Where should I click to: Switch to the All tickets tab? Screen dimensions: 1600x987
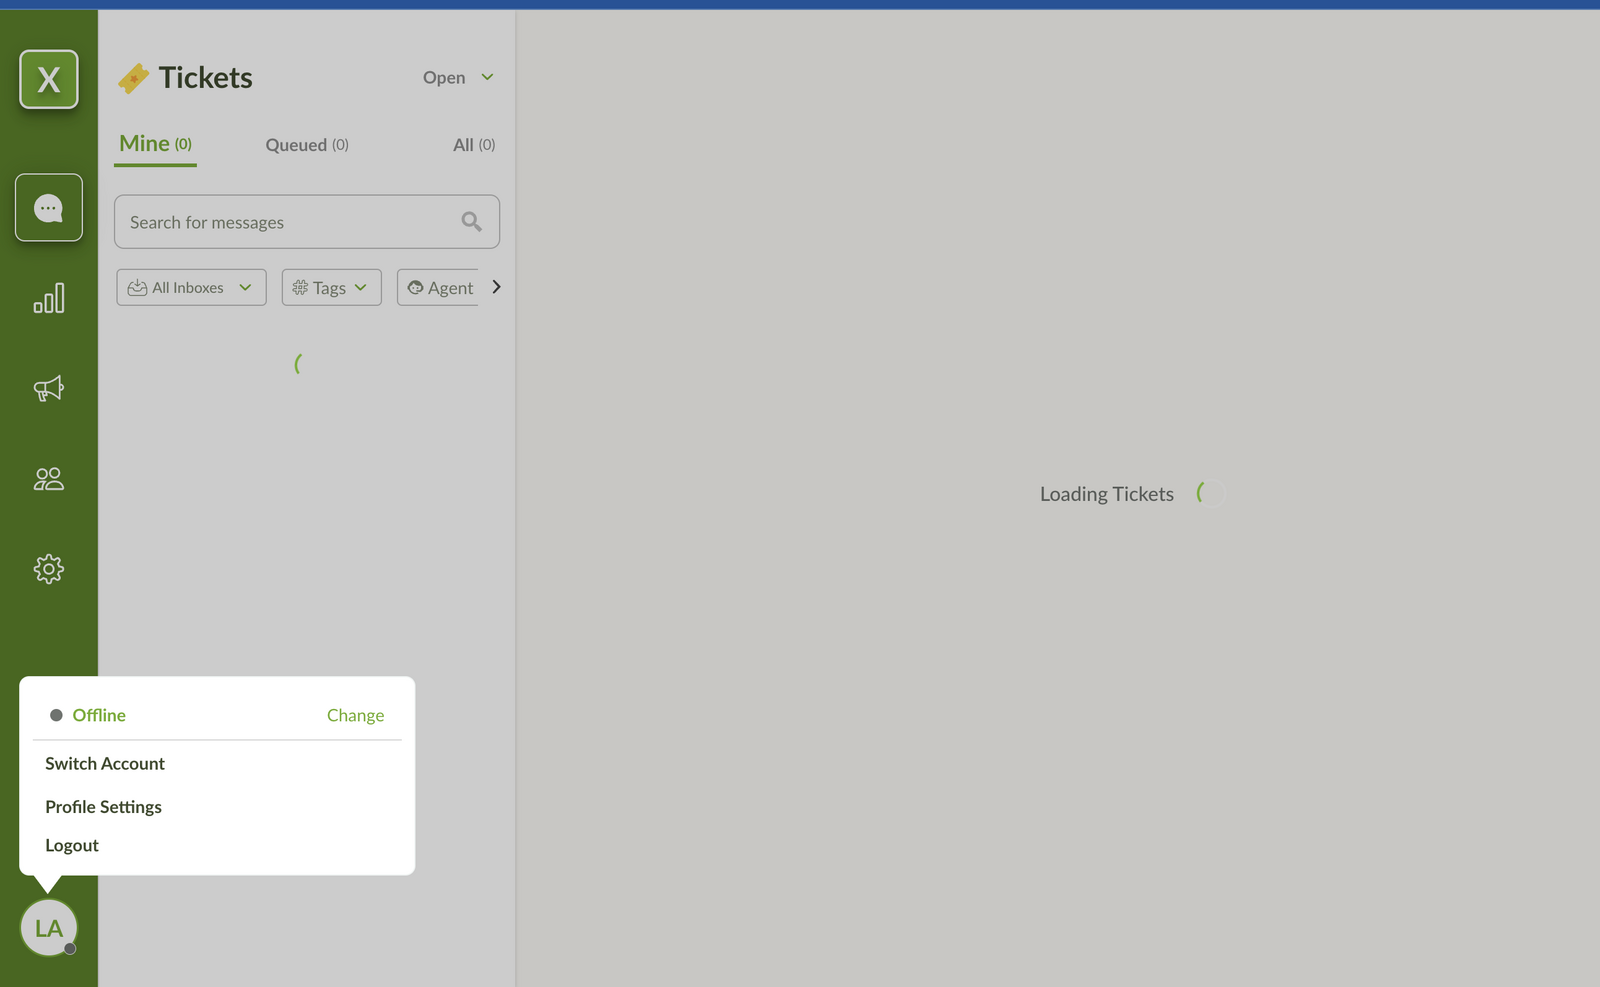tap(472, 144)
